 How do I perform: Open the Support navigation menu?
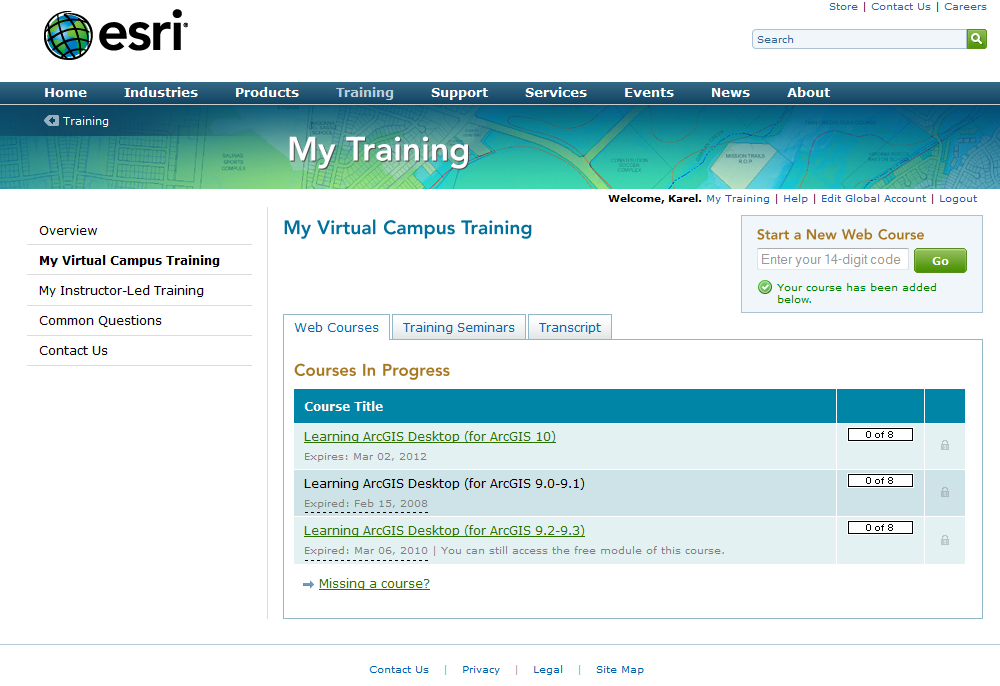click(459, 92)
